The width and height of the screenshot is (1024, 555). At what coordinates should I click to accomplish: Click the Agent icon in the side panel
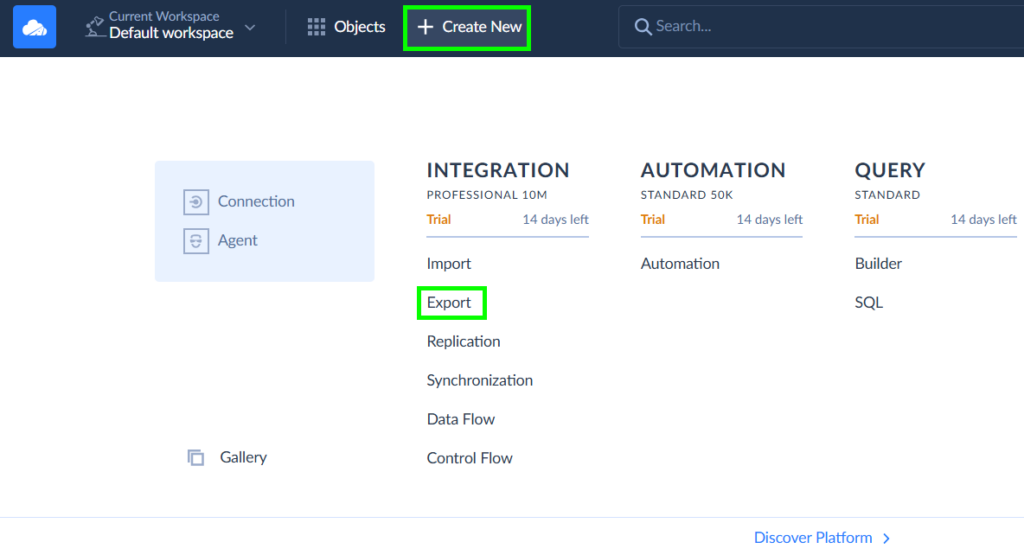pos(196,241)
